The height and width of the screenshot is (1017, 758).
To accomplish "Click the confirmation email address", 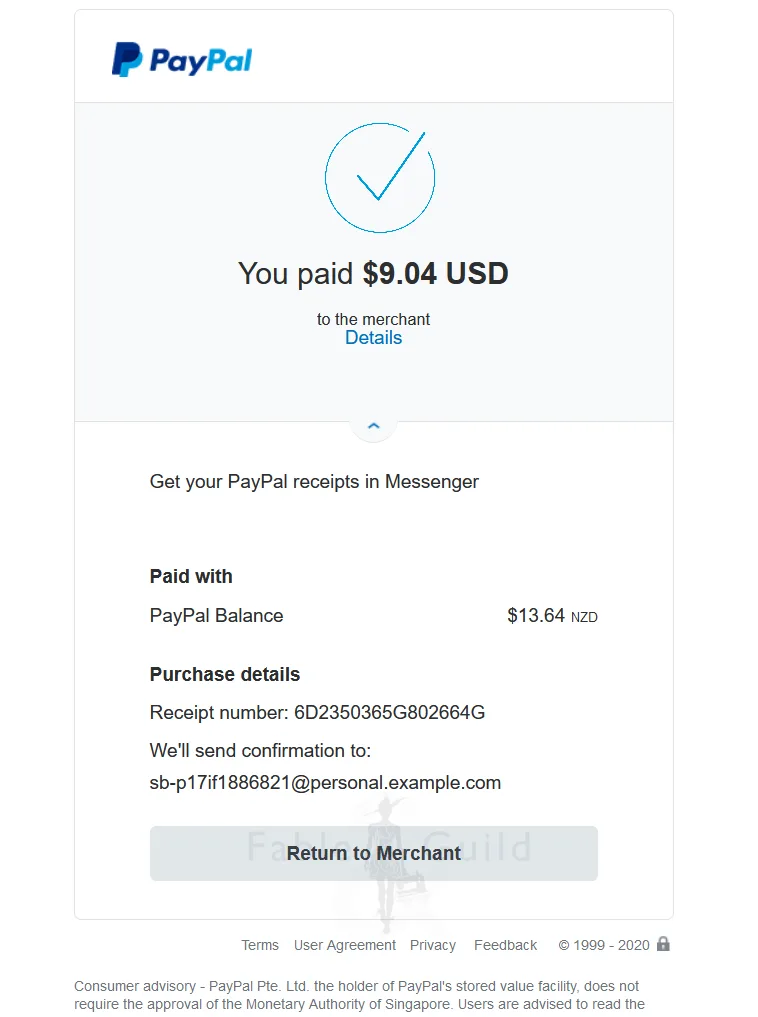I will tap(325, 783).
